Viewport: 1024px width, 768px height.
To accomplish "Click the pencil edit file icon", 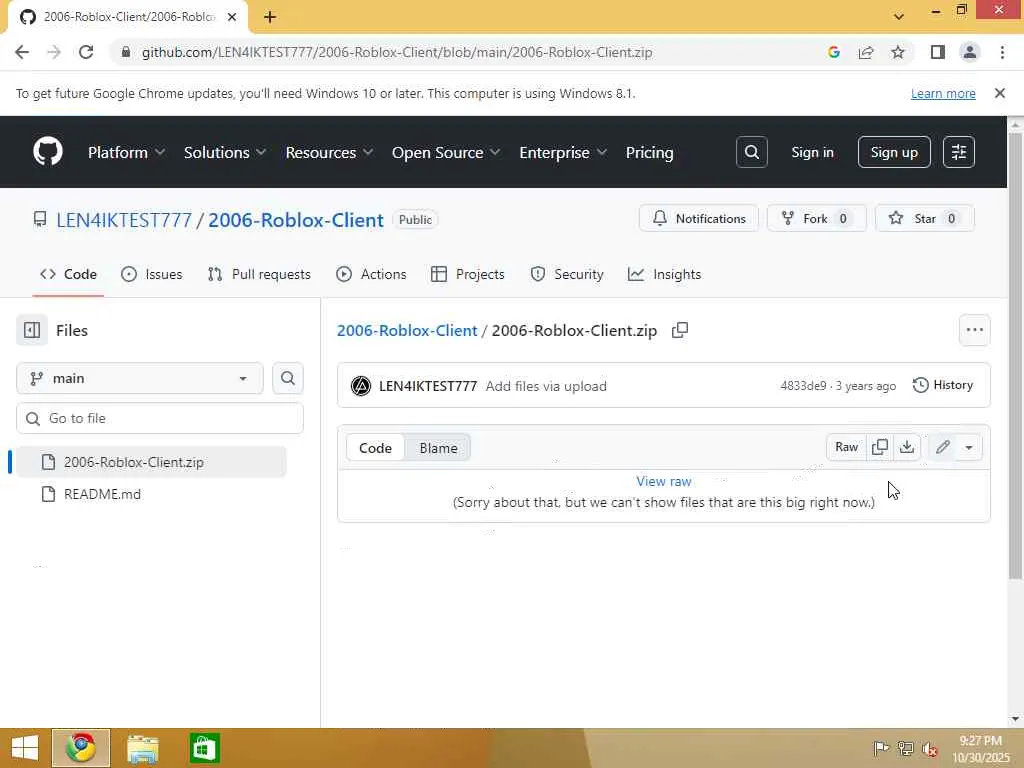I will [942, 447].
